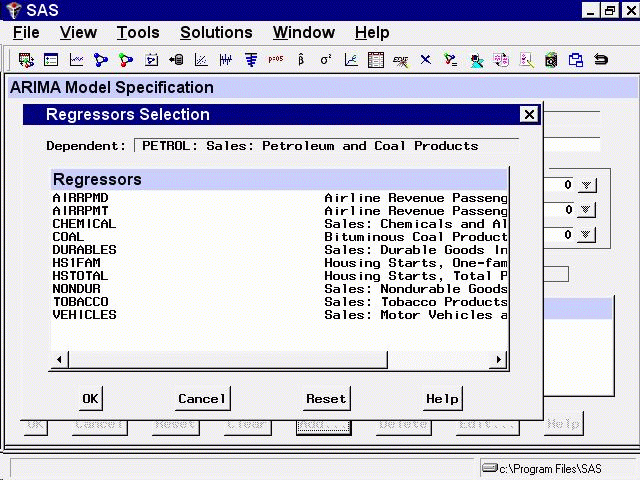The height and width of the screenshot is (480, 640).
Task: Select the DURABLES regressor
Action: tap(280, 250)
